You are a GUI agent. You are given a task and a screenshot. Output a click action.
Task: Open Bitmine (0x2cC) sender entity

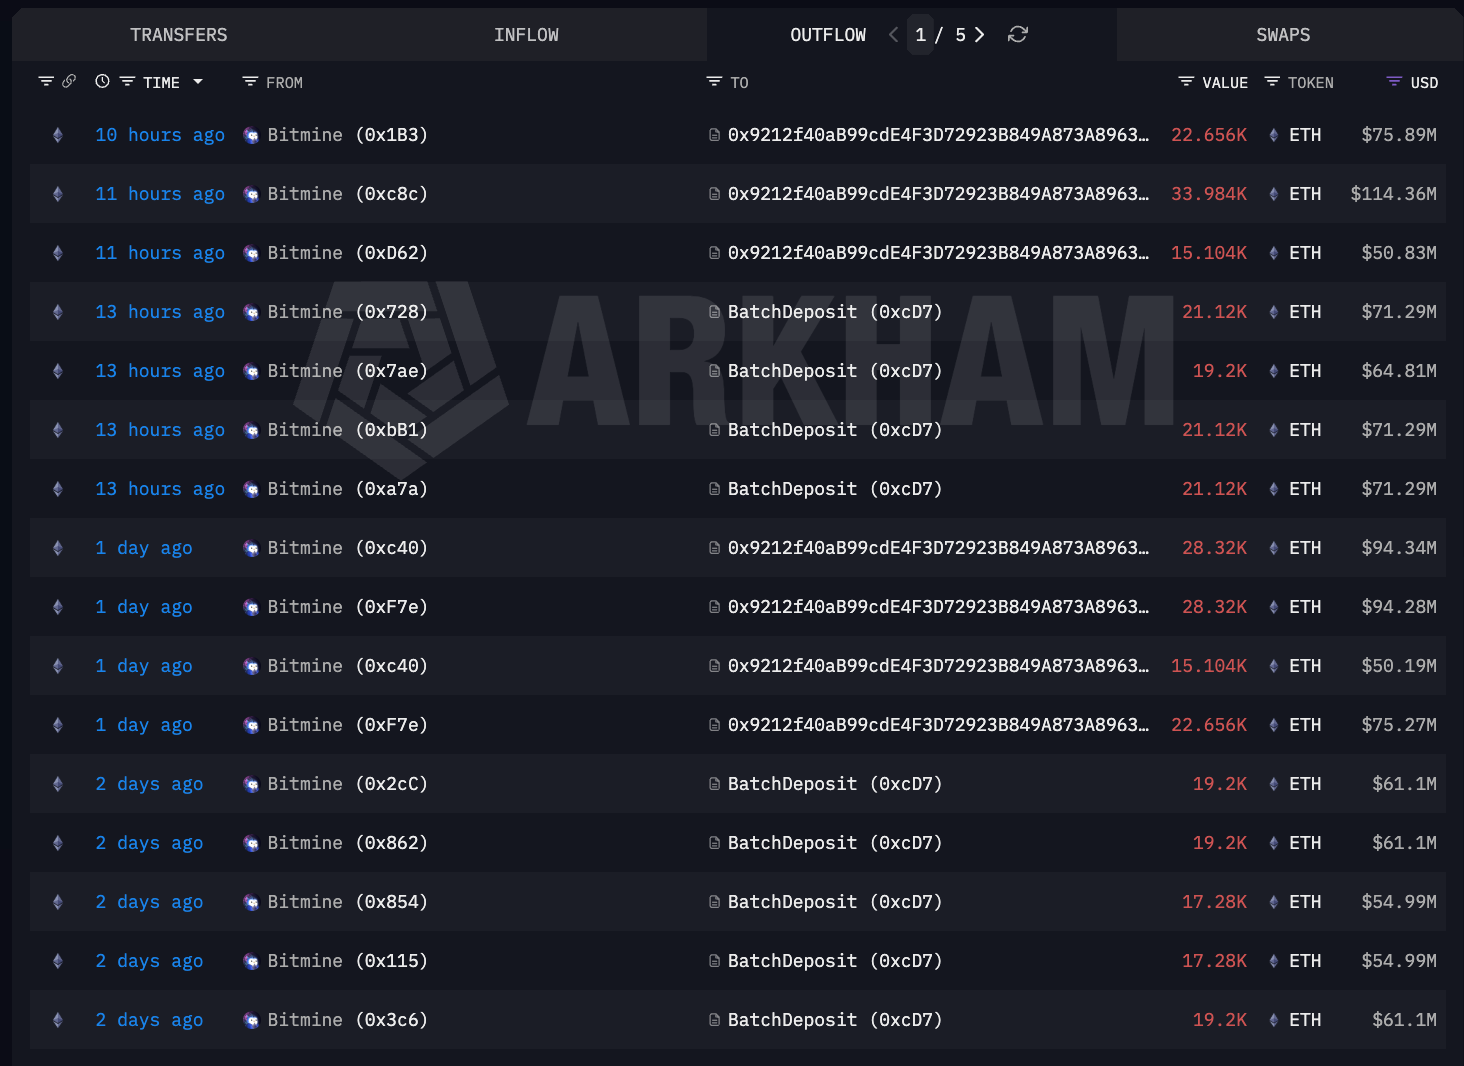tap(347, 784)
